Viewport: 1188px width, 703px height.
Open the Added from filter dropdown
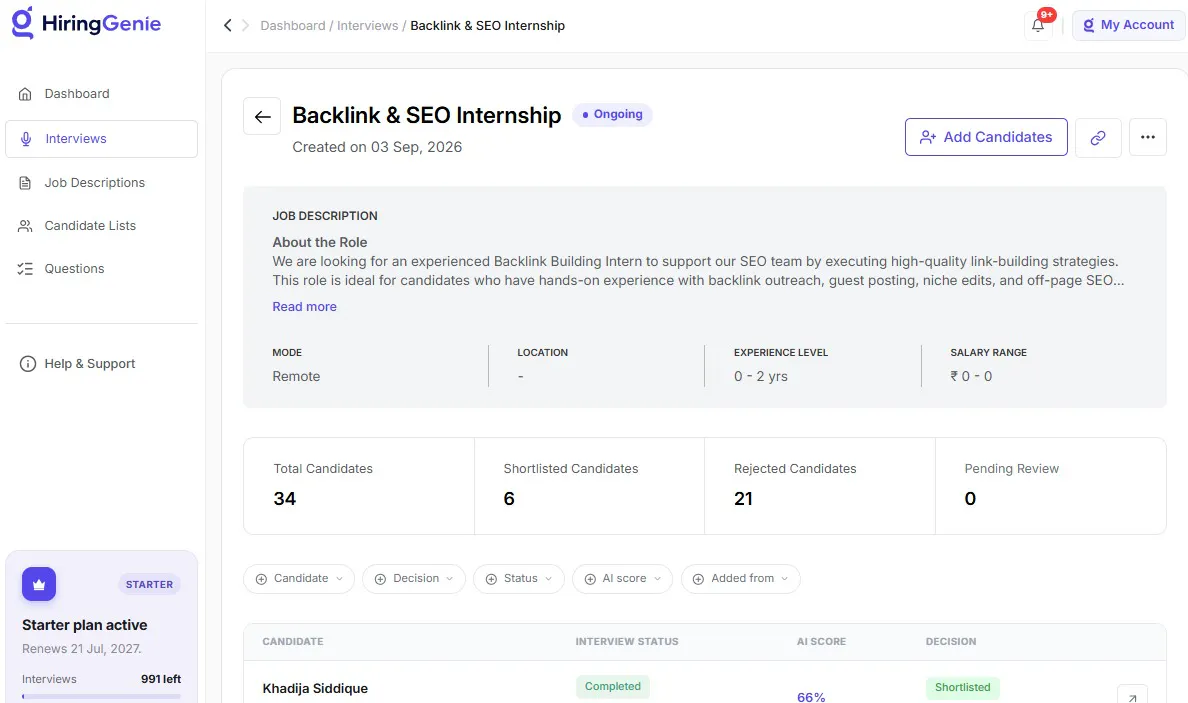click(x=740, y=579)
